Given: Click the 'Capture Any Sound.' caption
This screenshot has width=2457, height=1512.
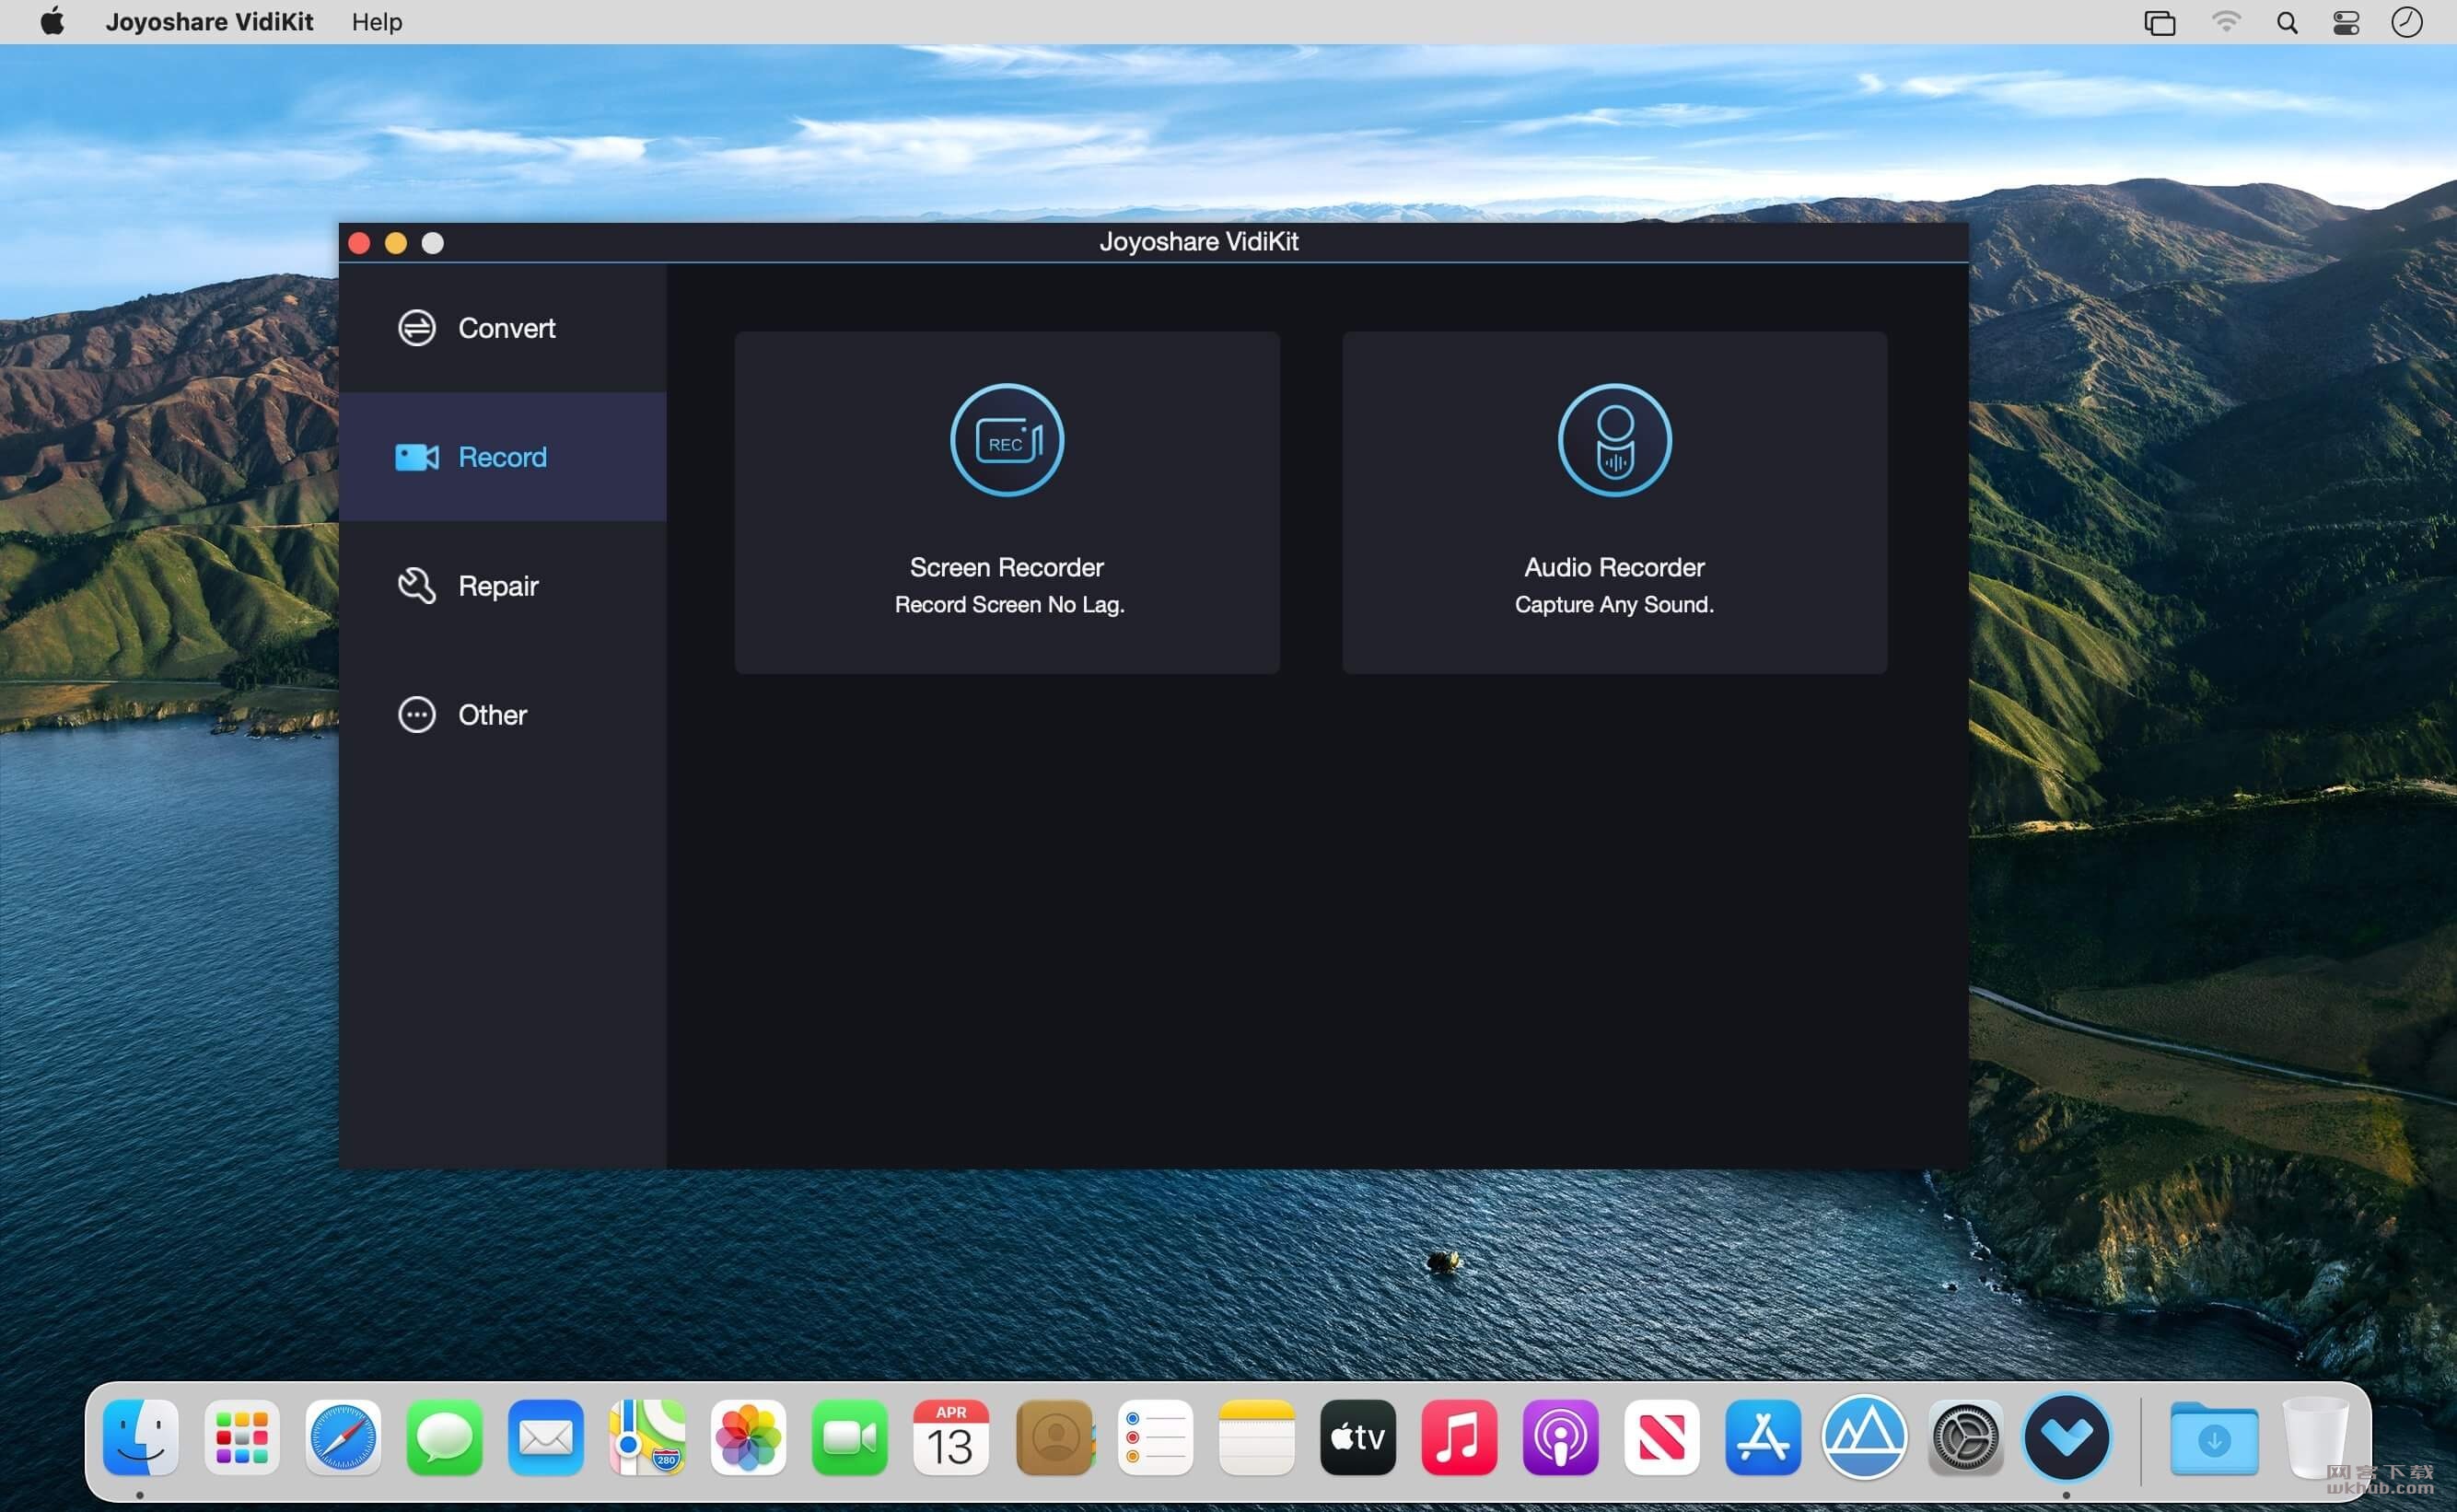Looking at the screenshot, I should coord(1614,604).
